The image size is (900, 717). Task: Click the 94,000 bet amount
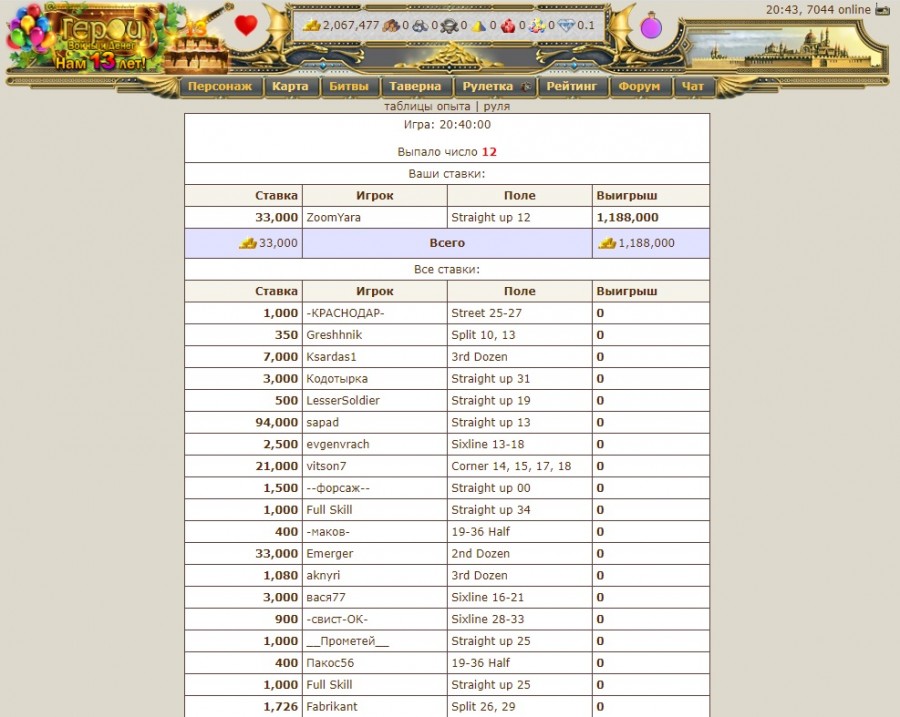click(277, 423)
